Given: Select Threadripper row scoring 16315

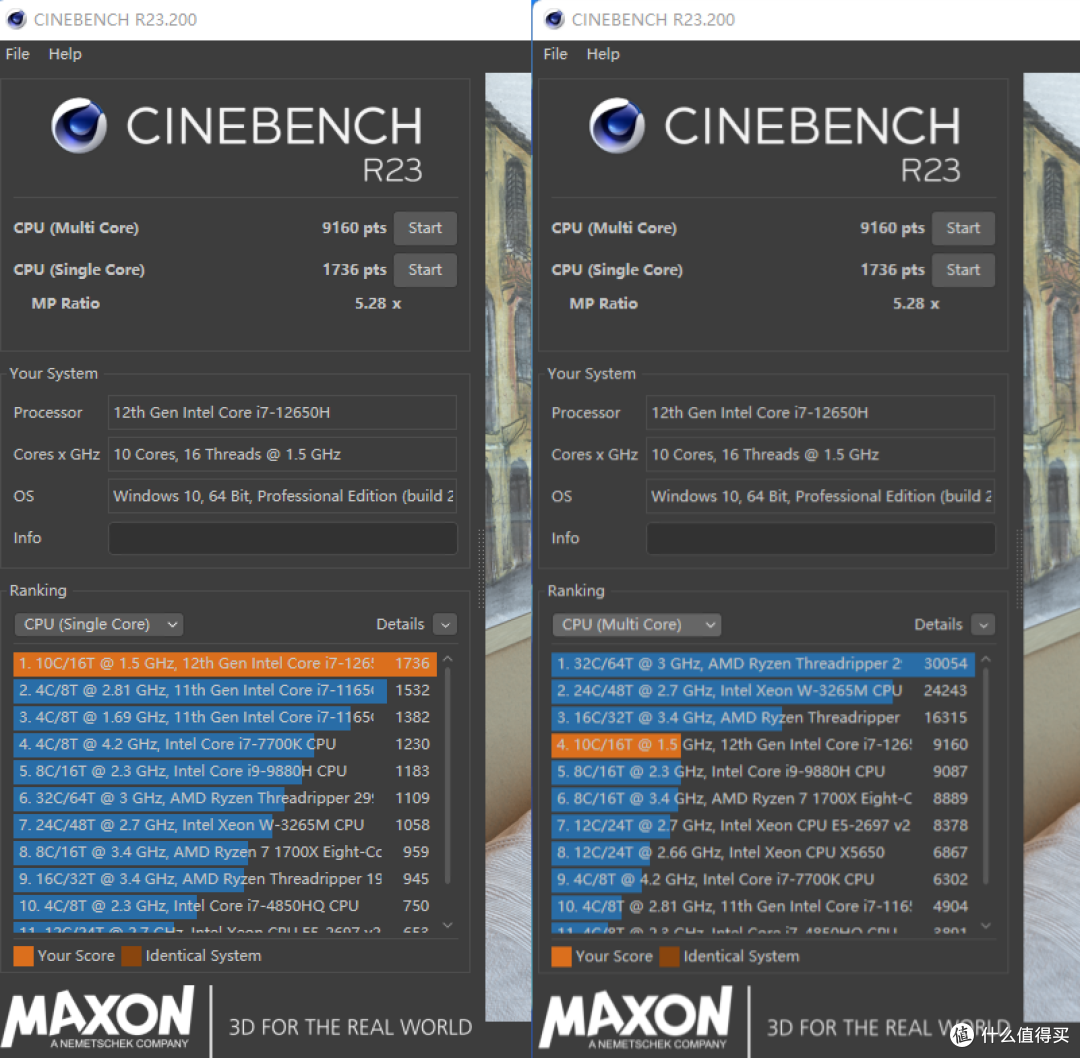Looking at the screenshot, I should click(763, 717).
